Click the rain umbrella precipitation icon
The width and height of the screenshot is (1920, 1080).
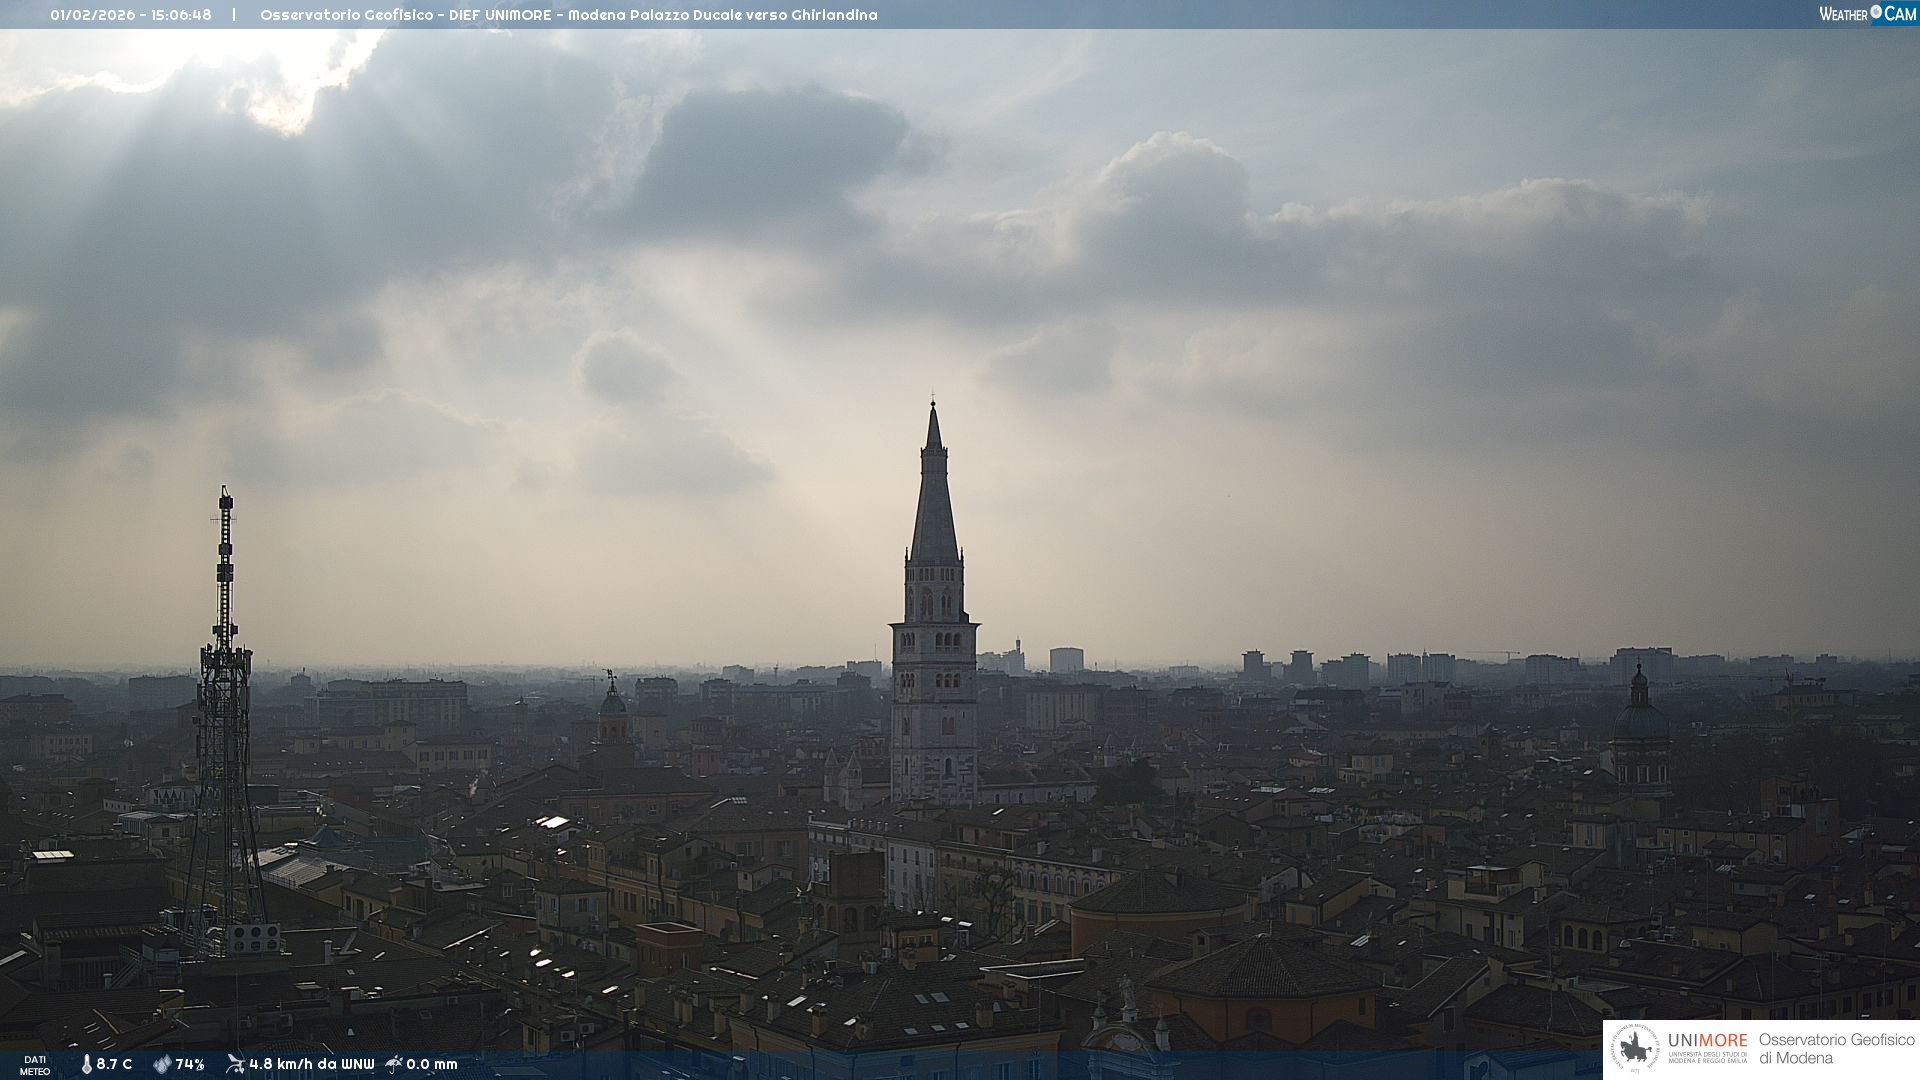tap(394, 1064)
